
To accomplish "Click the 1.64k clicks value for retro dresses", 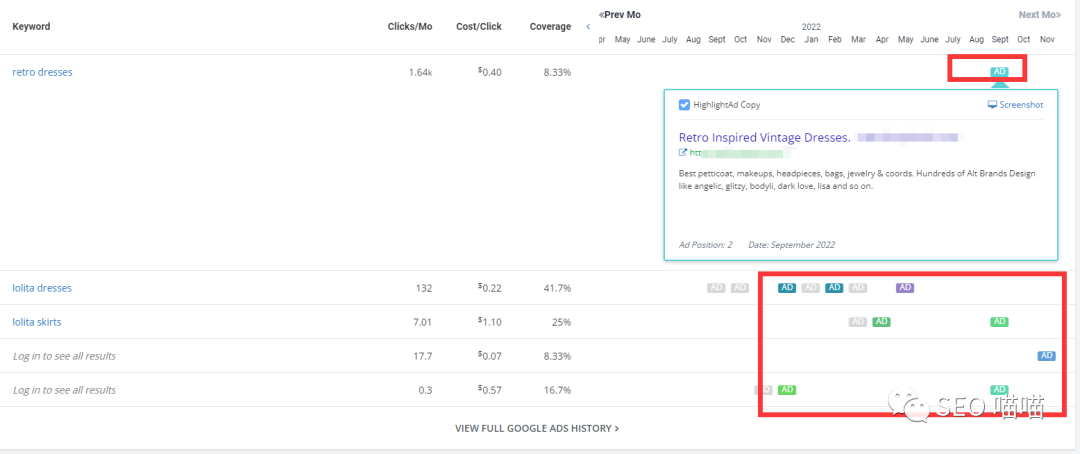I will tap(420, 72).
